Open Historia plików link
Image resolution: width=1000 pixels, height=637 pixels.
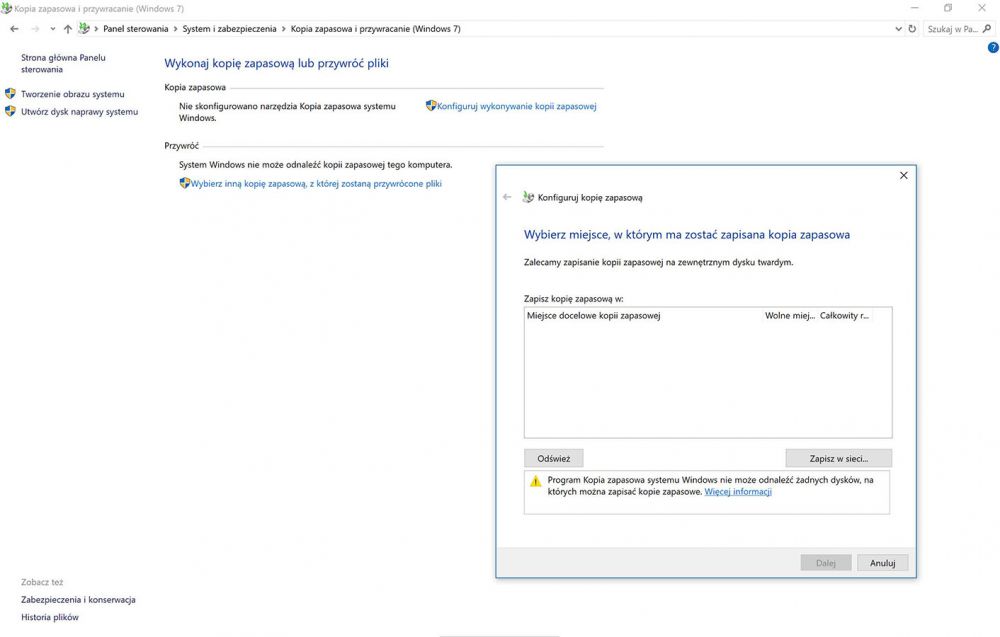(x=50, y=617)
